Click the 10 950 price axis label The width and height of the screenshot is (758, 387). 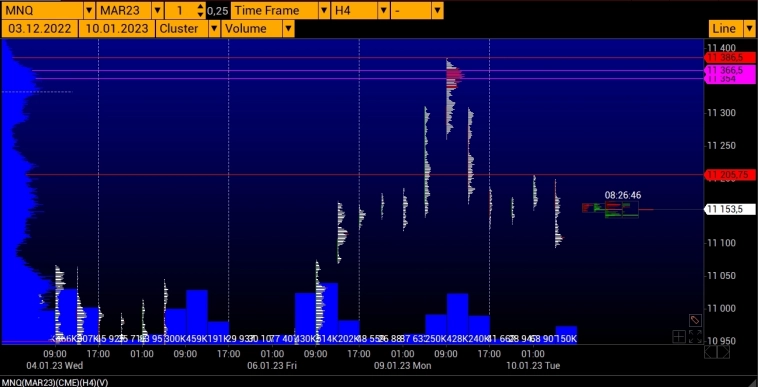[x=722, y=340]
